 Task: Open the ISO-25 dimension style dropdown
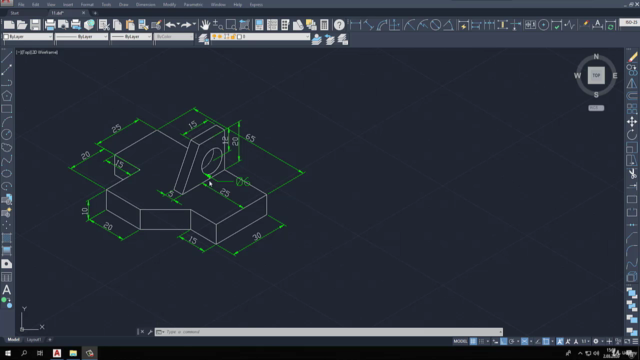pos(629,22)
